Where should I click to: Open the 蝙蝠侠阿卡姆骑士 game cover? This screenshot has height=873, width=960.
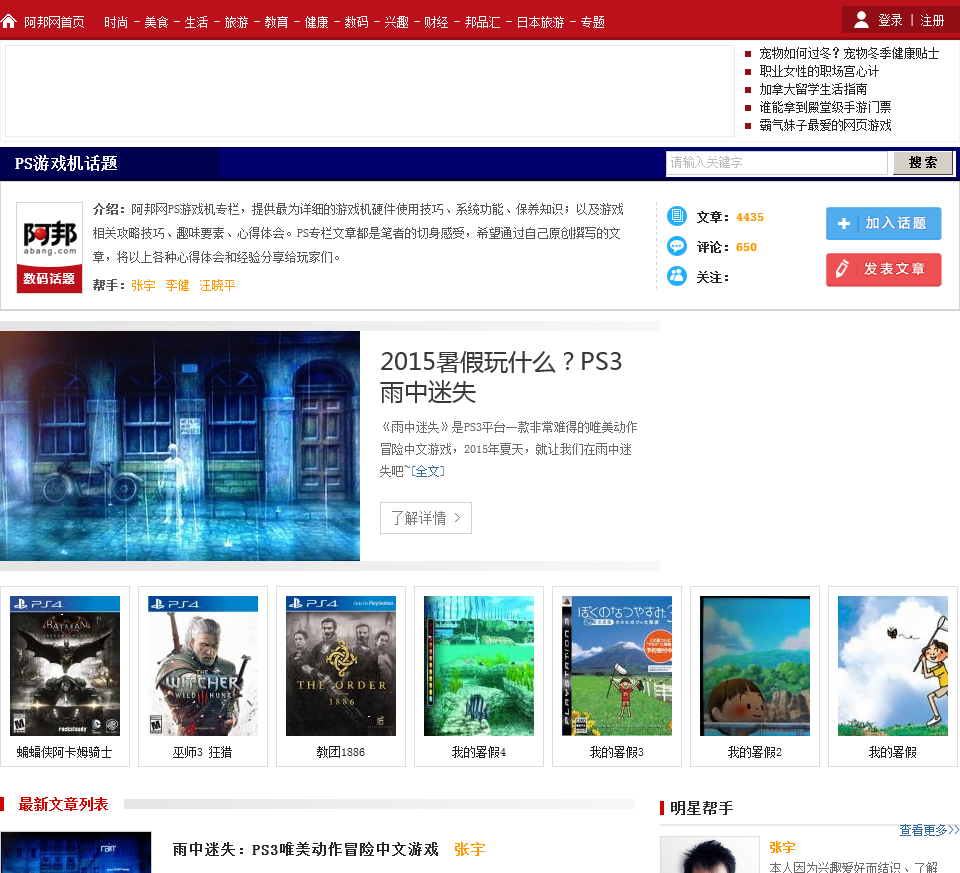click(x=65, y=666)
